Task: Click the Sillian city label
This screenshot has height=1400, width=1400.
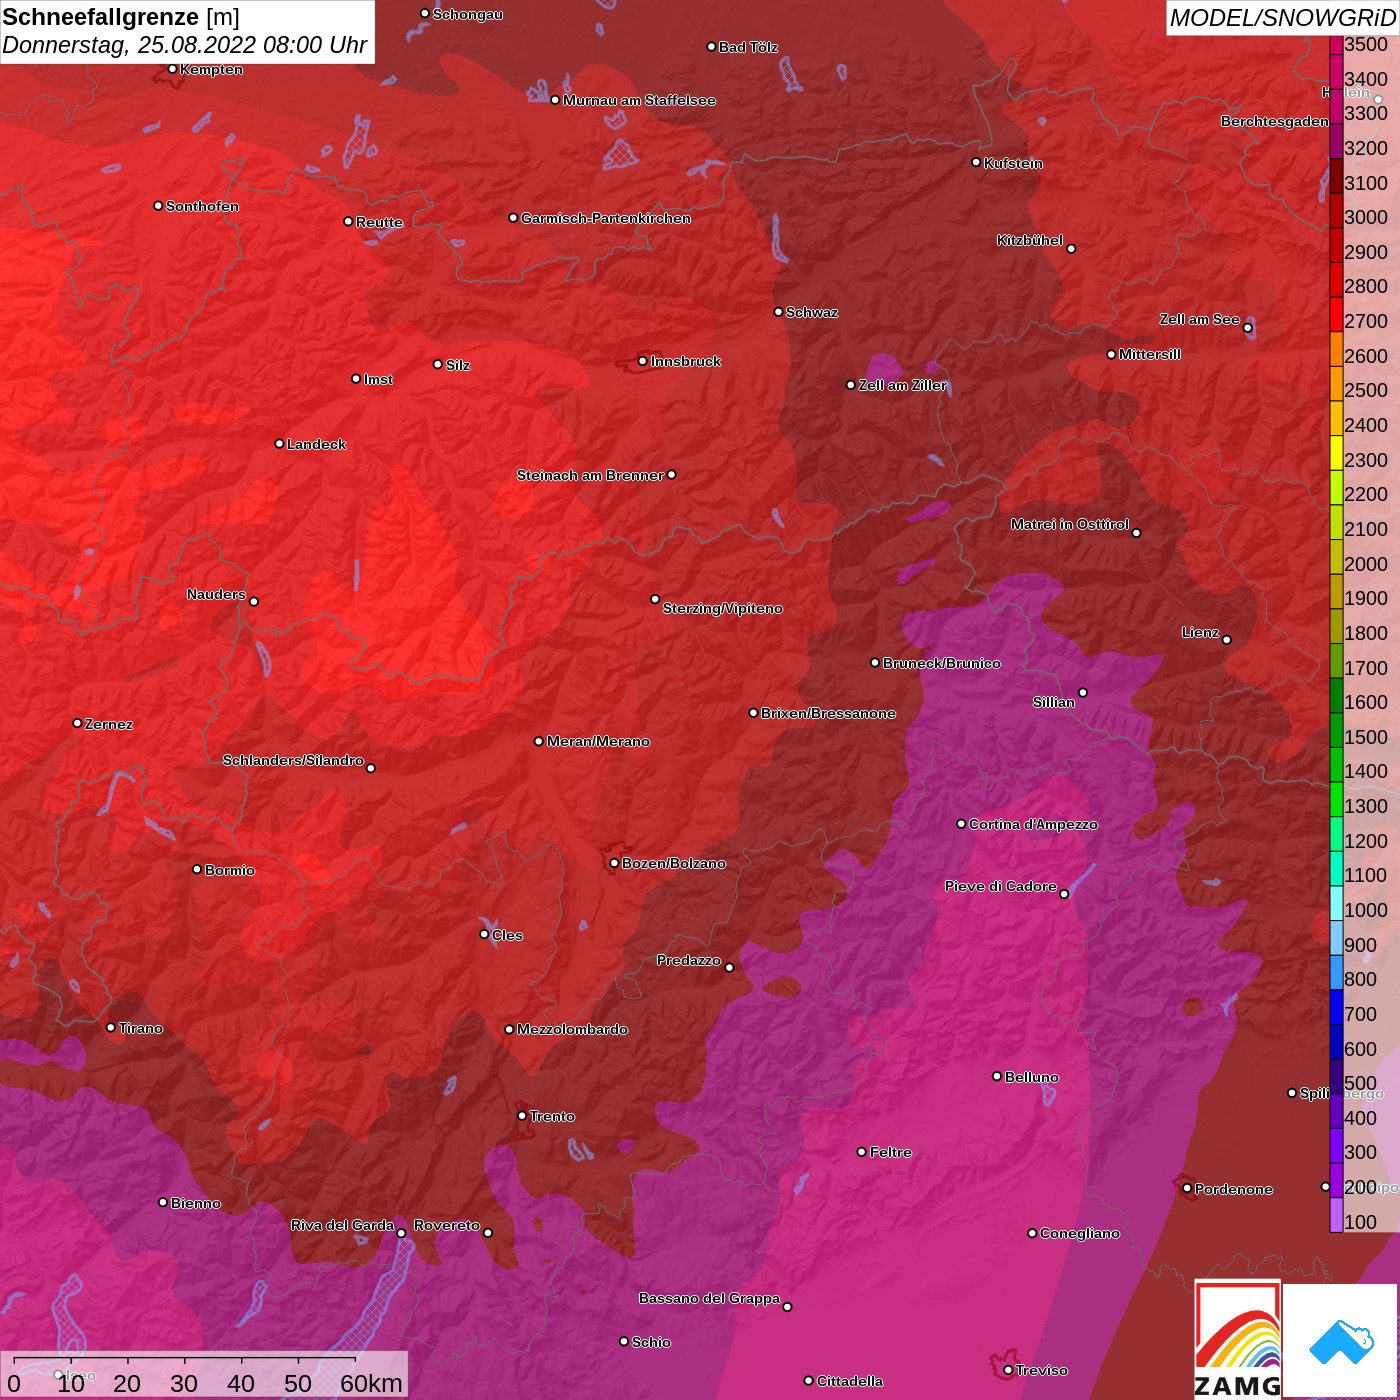Action: (1054, 702)
